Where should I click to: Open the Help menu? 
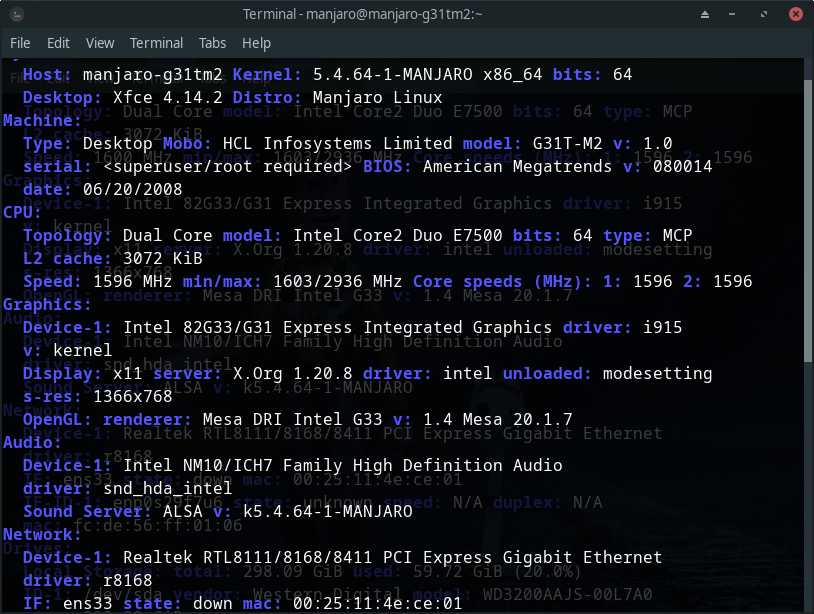pyautogui.click(x=256, y=43)
